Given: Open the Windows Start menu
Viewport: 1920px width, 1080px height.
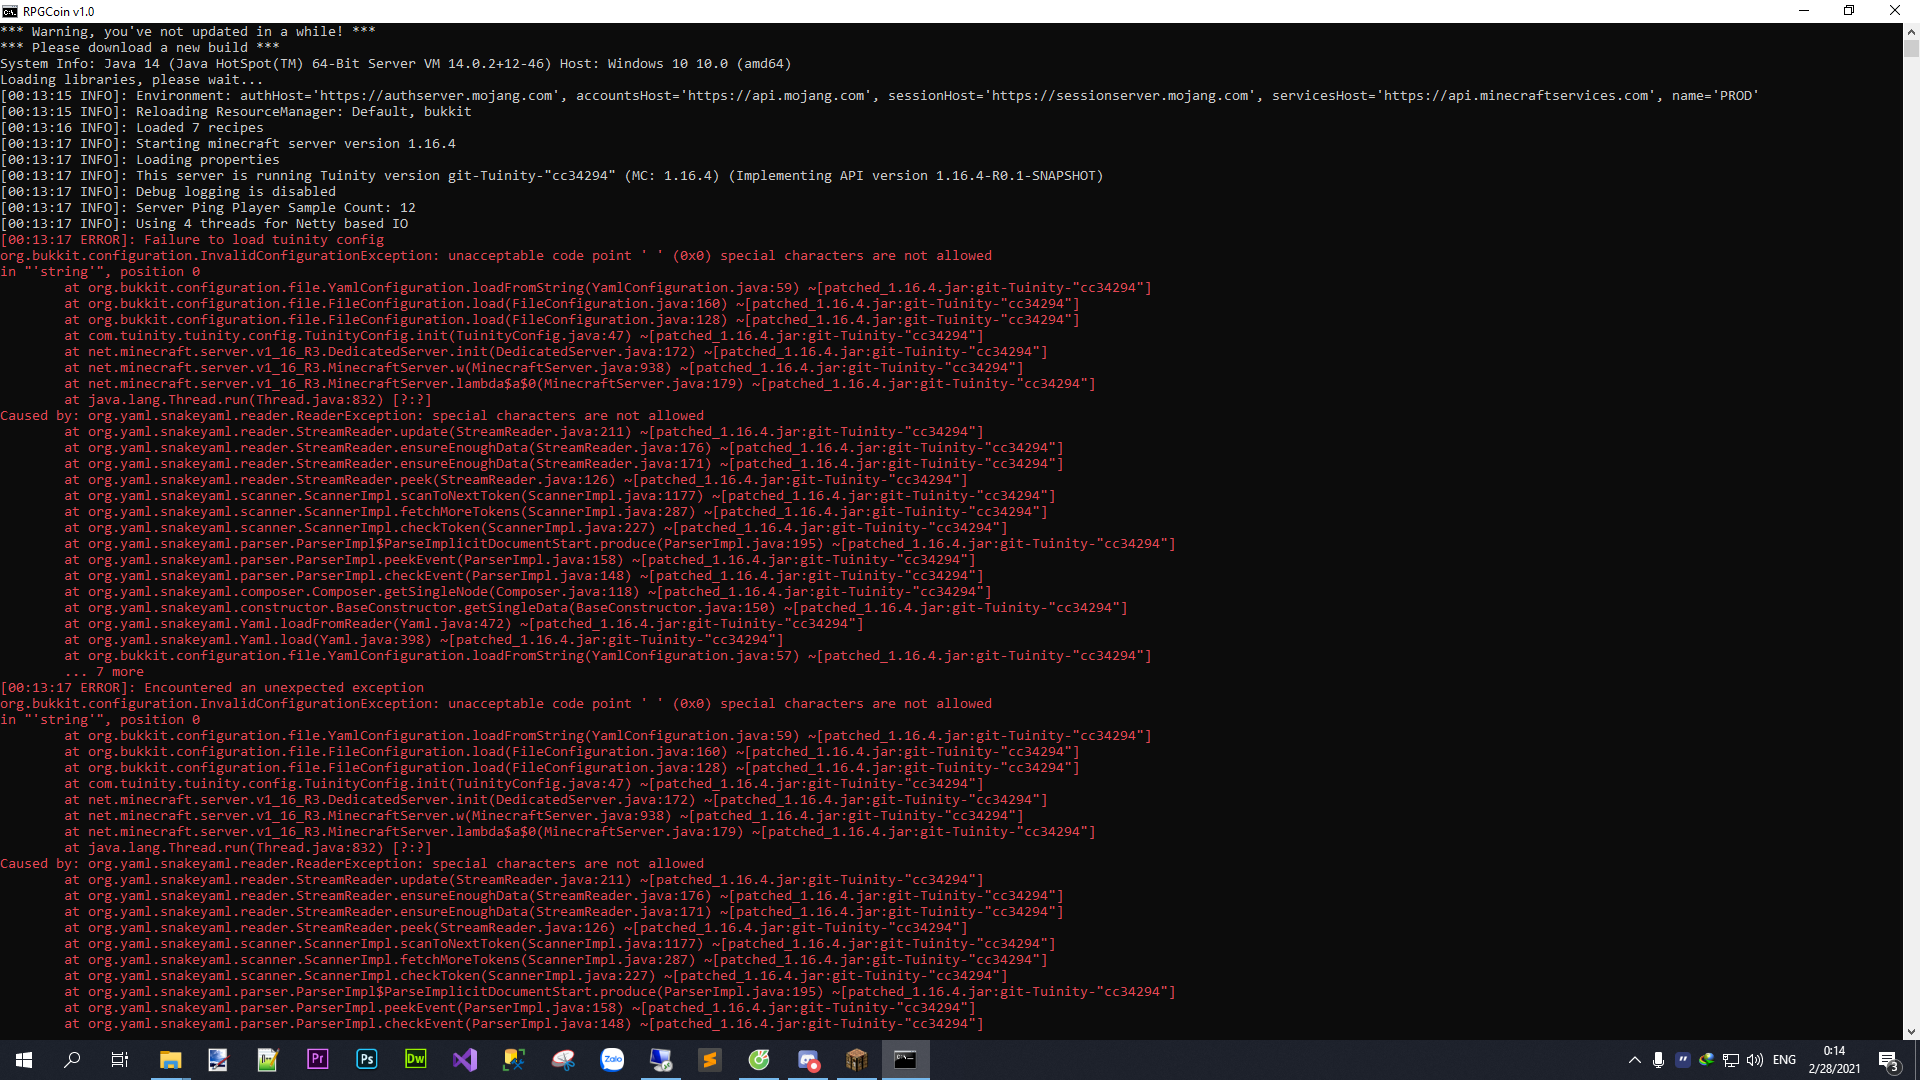Looking at the screenshot, I should click(x=24, y=1060).
